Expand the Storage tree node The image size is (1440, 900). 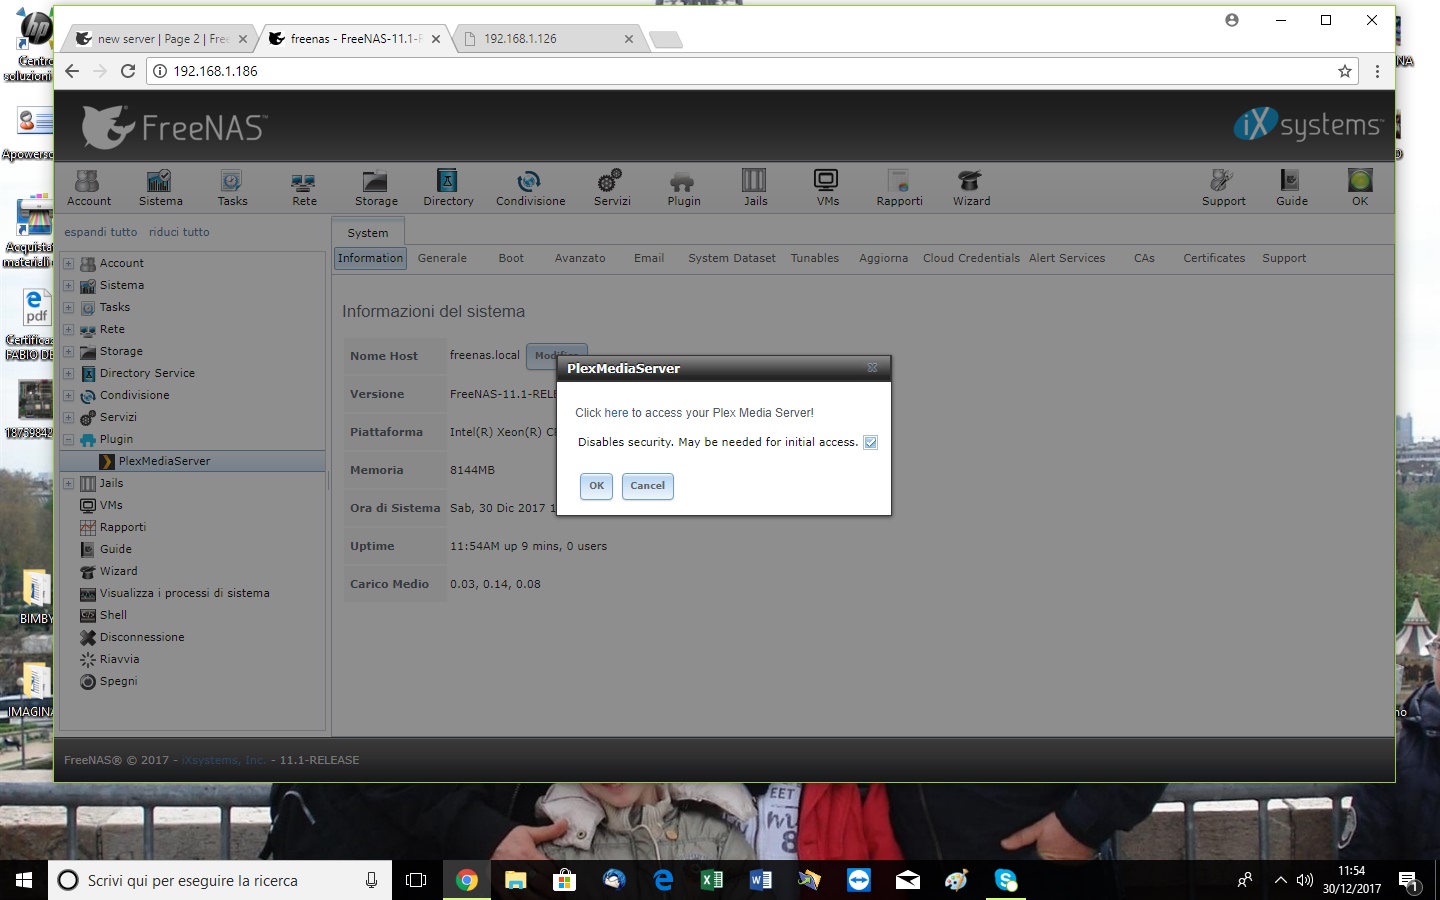[x=68, y=352]
